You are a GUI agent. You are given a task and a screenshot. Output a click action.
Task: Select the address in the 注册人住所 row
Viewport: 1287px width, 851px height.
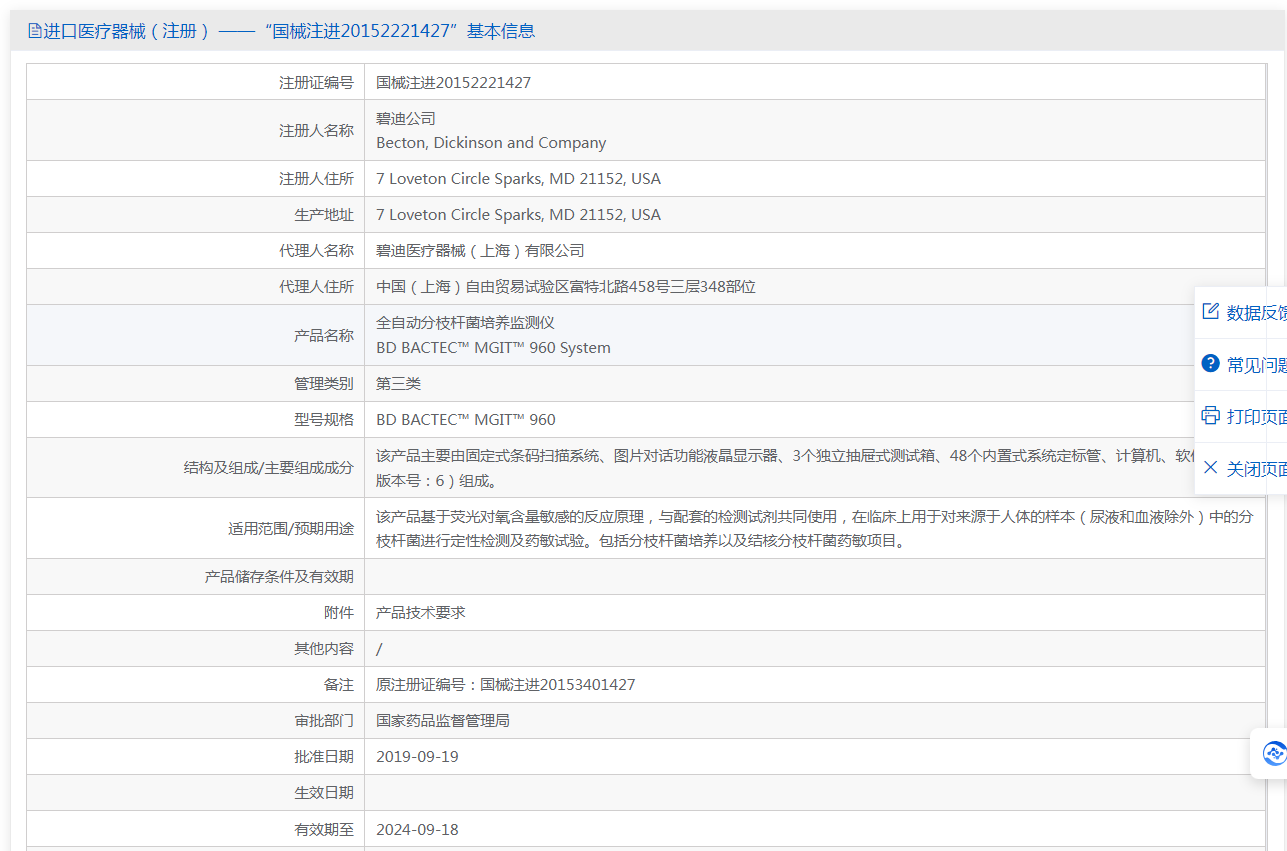(x=518, y=178)
